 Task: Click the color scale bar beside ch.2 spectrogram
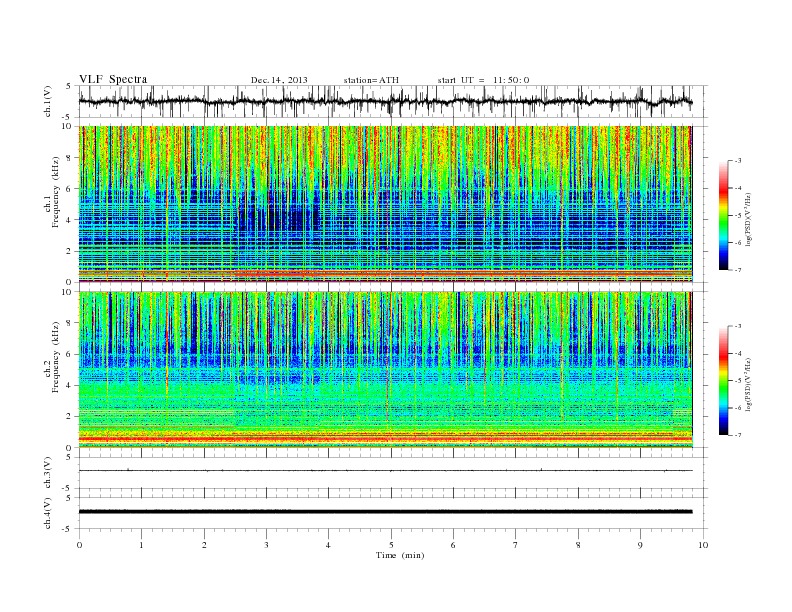pos(723,380)
